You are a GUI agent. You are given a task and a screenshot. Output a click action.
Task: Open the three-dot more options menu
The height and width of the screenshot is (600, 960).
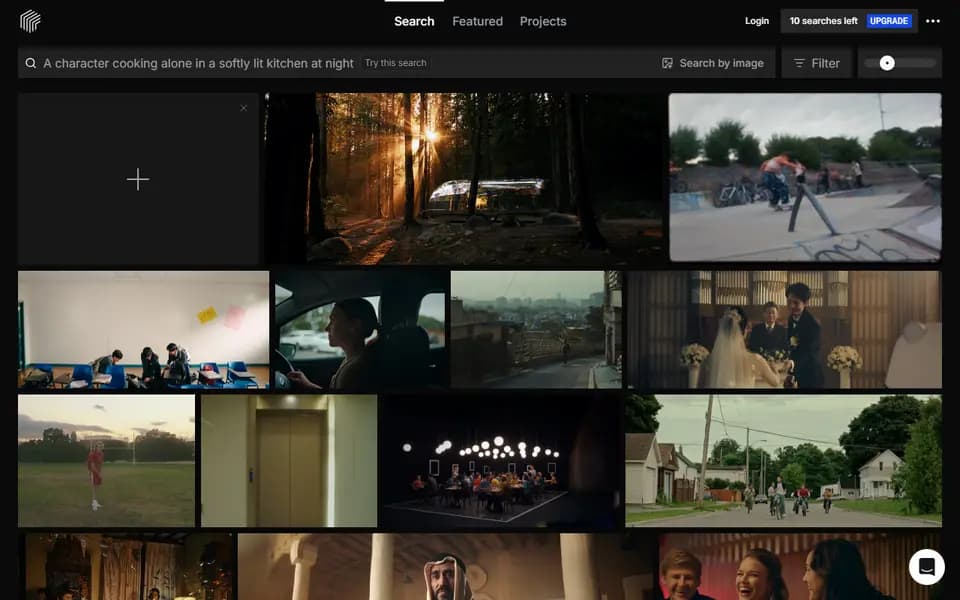click(x=932, y=21)
